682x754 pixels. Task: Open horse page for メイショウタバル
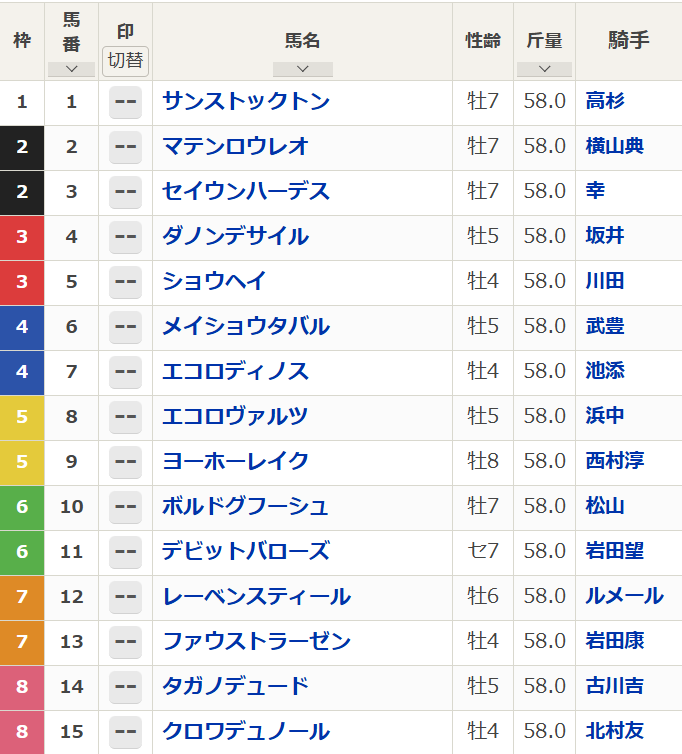[245, 327]
